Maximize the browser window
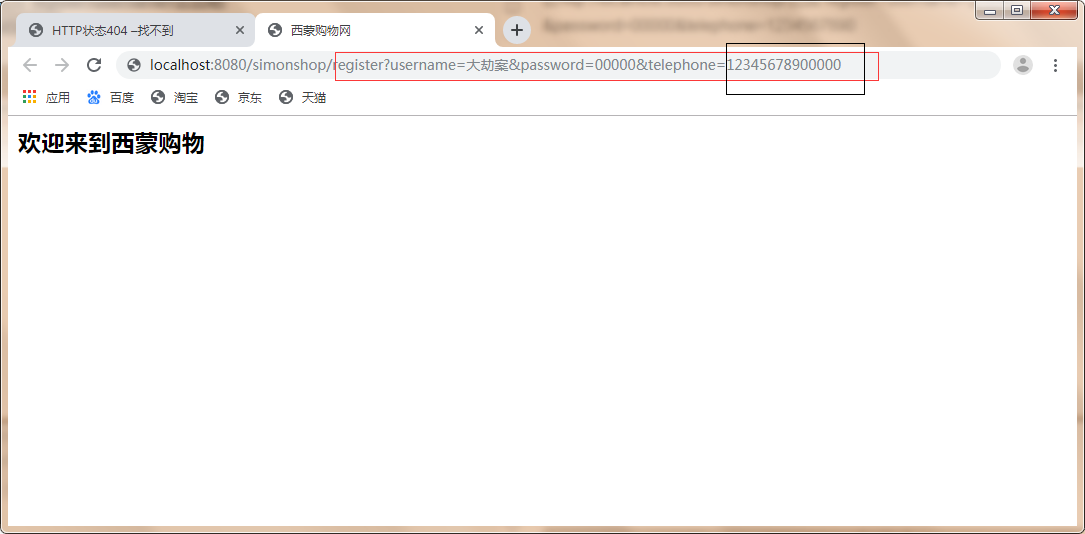The image size is (1085, 534). 1016,10
